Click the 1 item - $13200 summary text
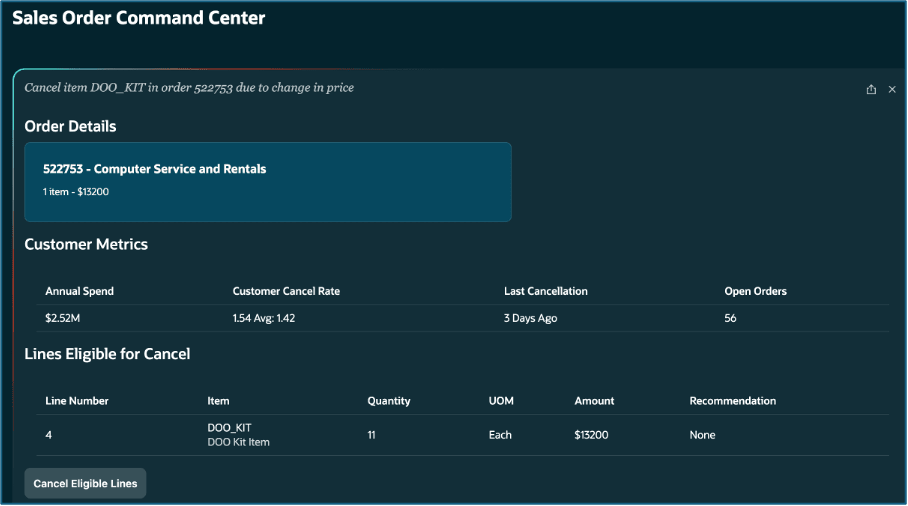 point(76,192)
